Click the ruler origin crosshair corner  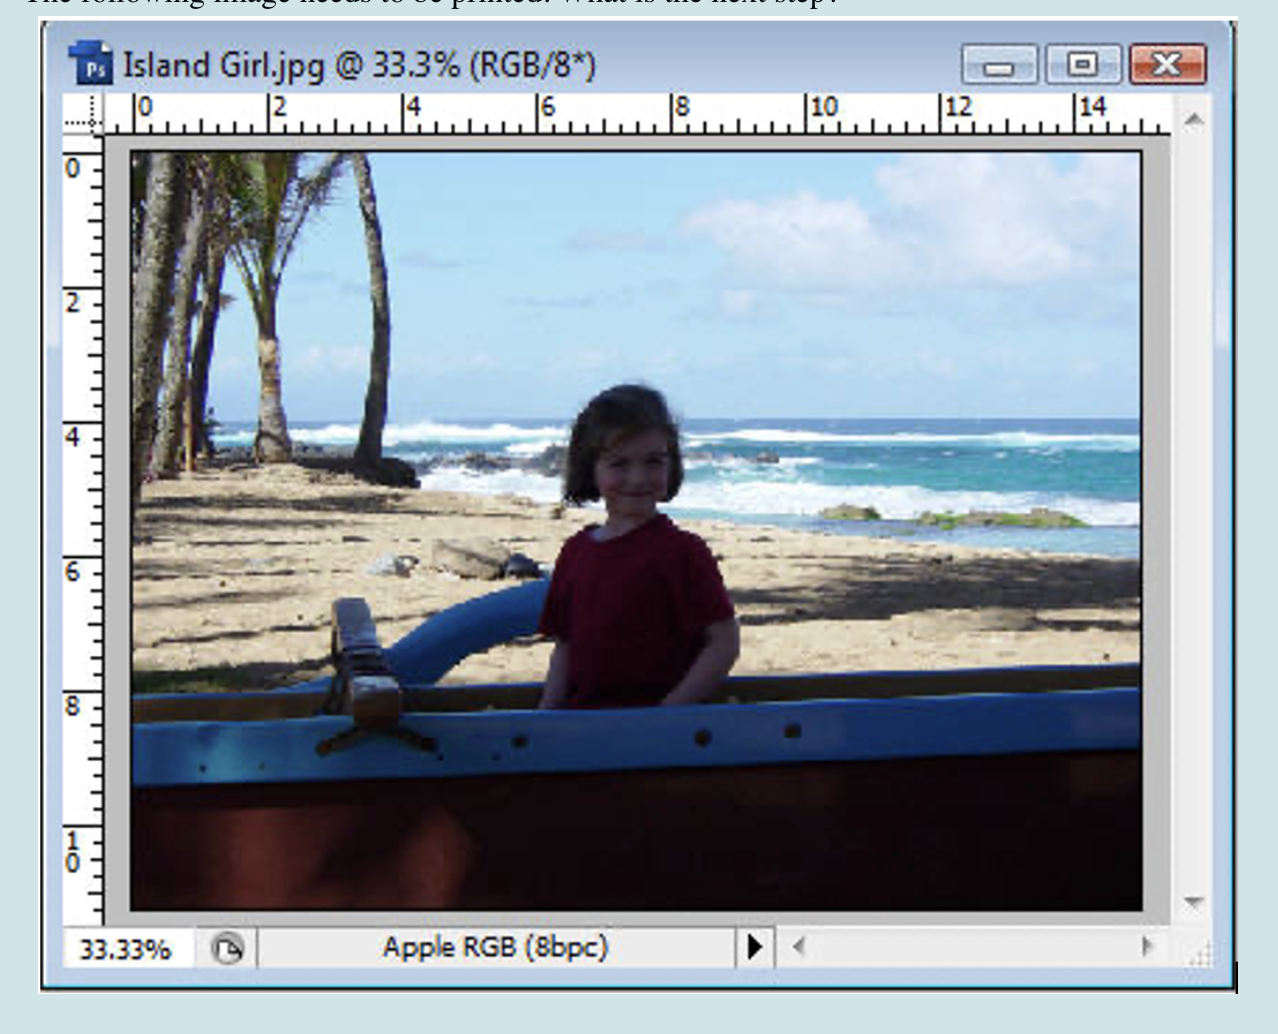click(x=84, y=116)
